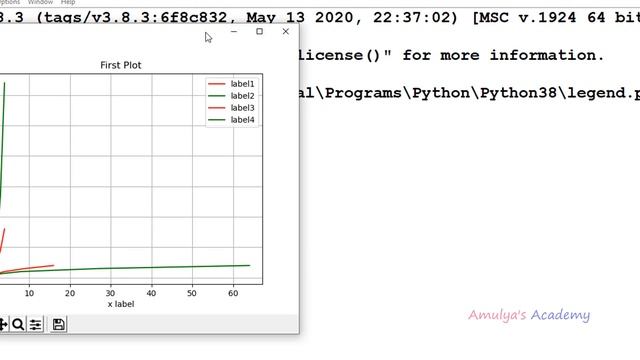The image size is (640, 360).
Task: Click the "for more" words in the shell
Action: pyautogui.click(x=441, y=55)
